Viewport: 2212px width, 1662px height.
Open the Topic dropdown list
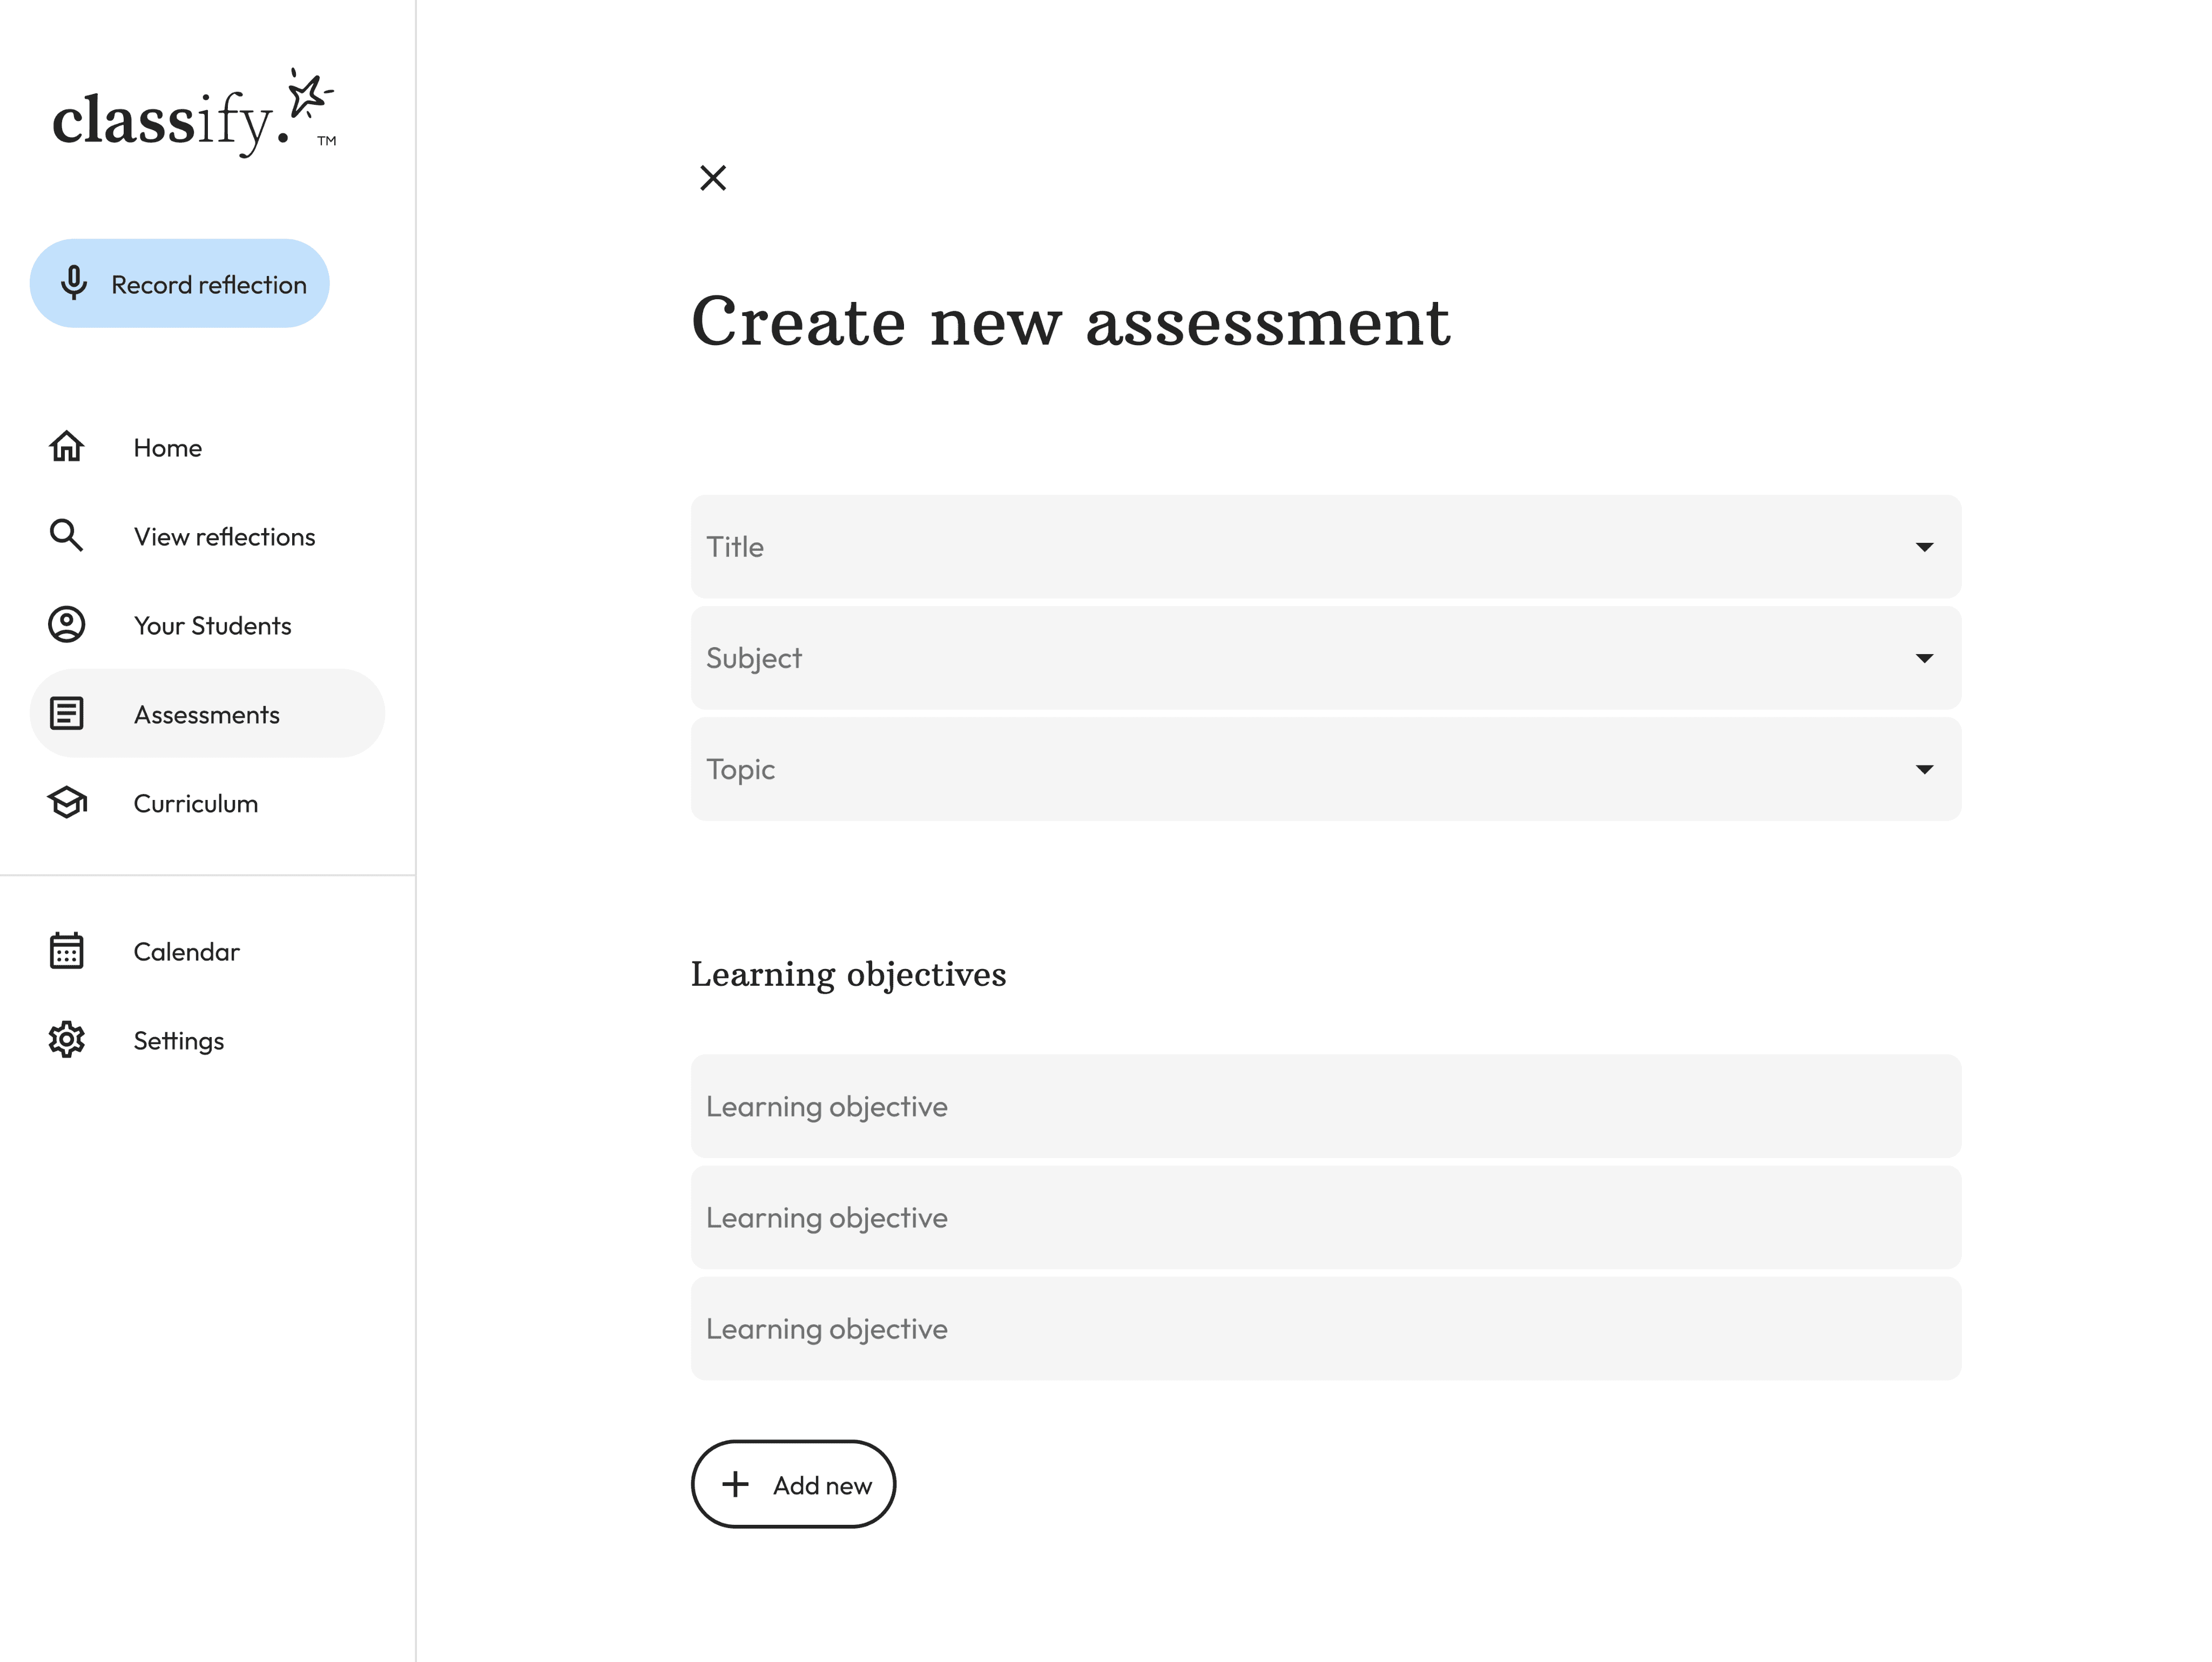1326,769
